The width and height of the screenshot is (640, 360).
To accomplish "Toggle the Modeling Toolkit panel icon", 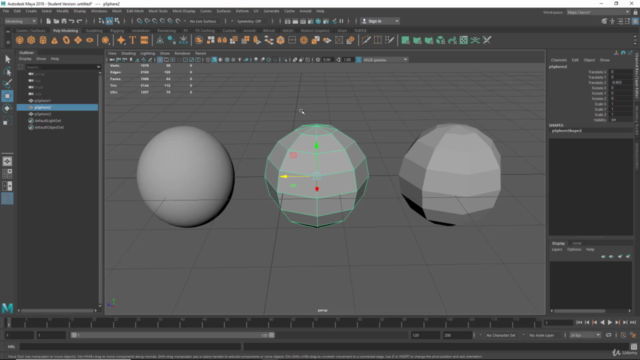I will [x=604, y=21].
